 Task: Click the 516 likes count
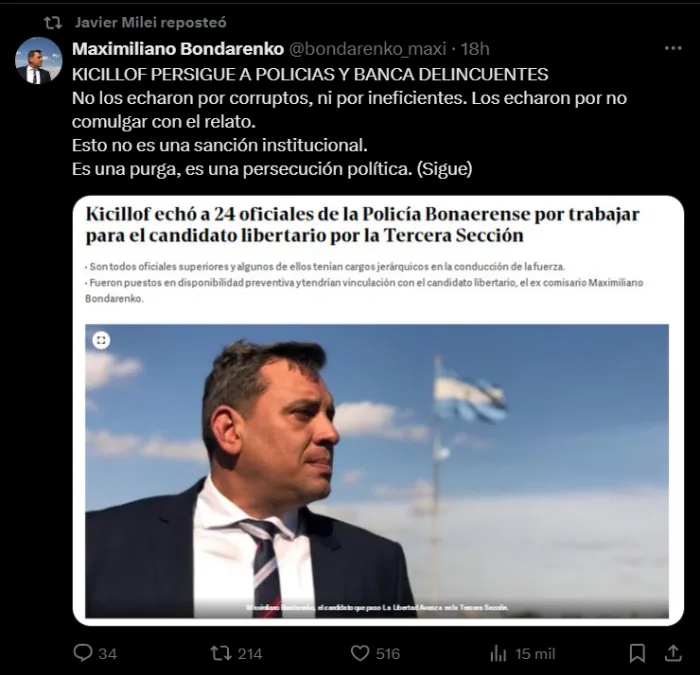[x=388, y=654]
